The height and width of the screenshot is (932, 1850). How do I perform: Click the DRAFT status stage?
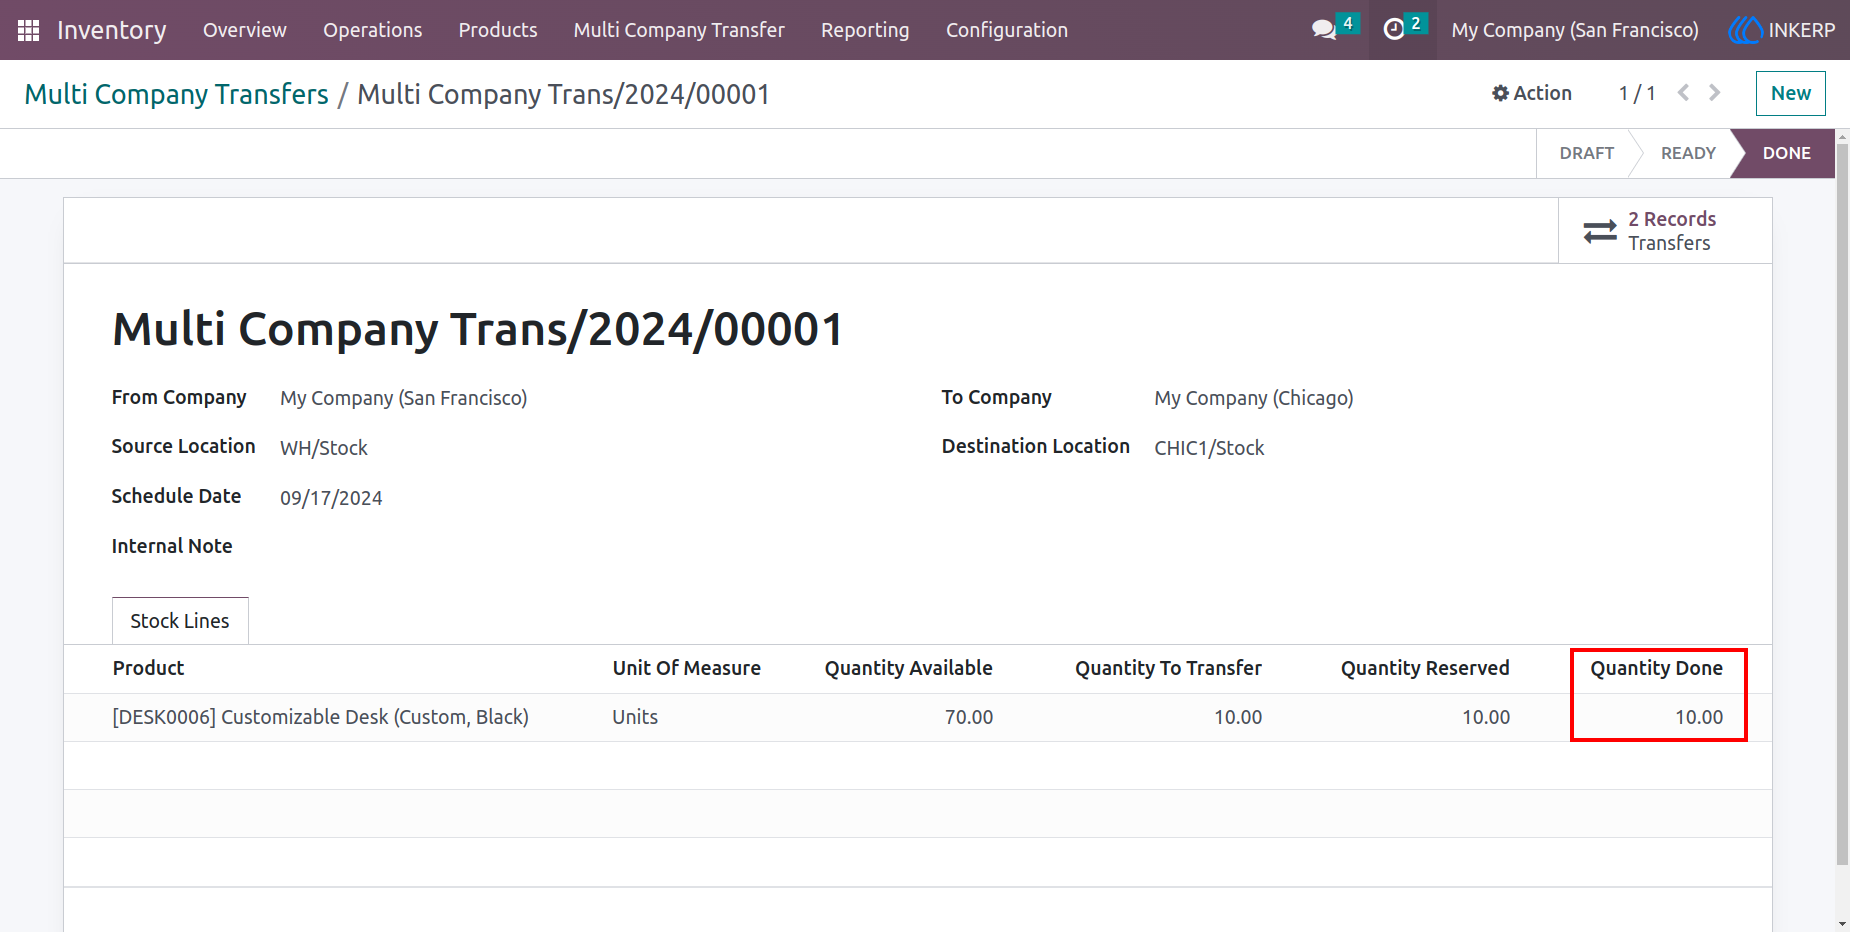[1586, 153]
